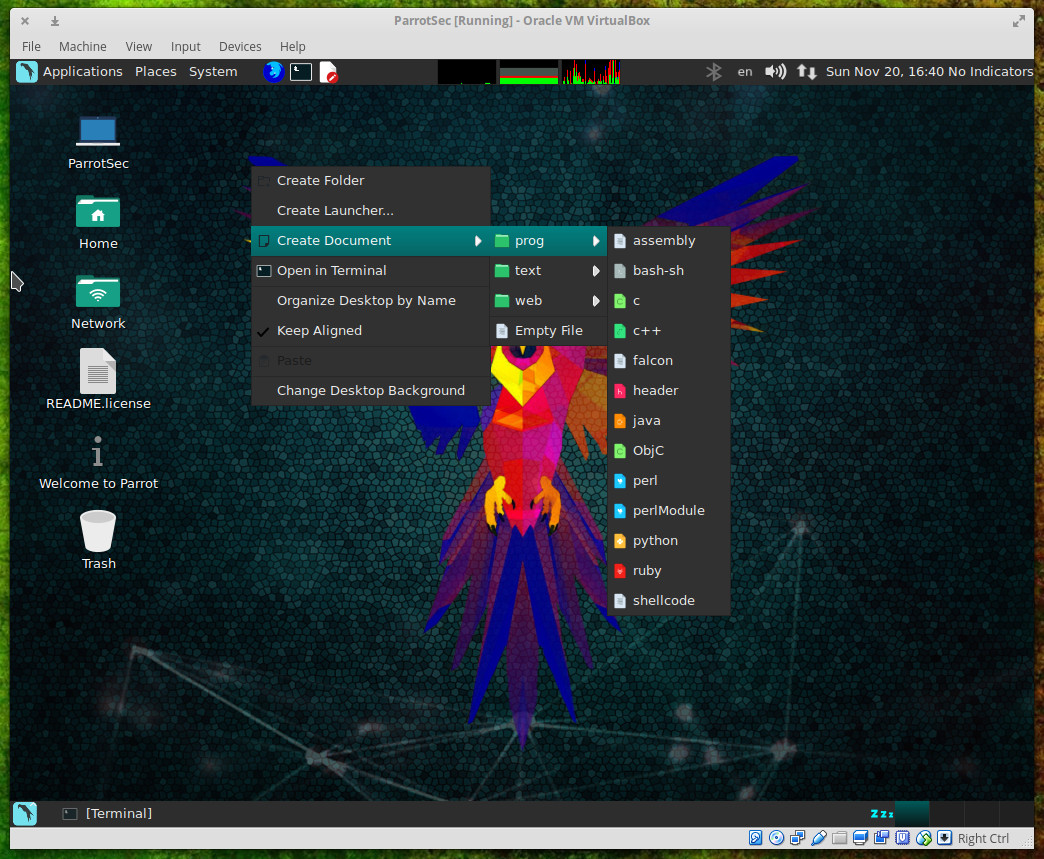Image resolution: width=1044 pixels, height=859 pixels.
Task: Click the en keyboard layout indicator
Action: pyautogui.click(x=745, y=72)
